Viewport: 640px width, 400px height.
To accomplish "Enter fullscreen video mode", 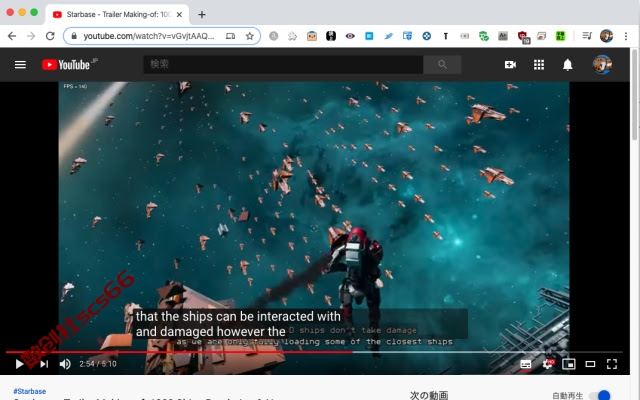I will (611, 364).
